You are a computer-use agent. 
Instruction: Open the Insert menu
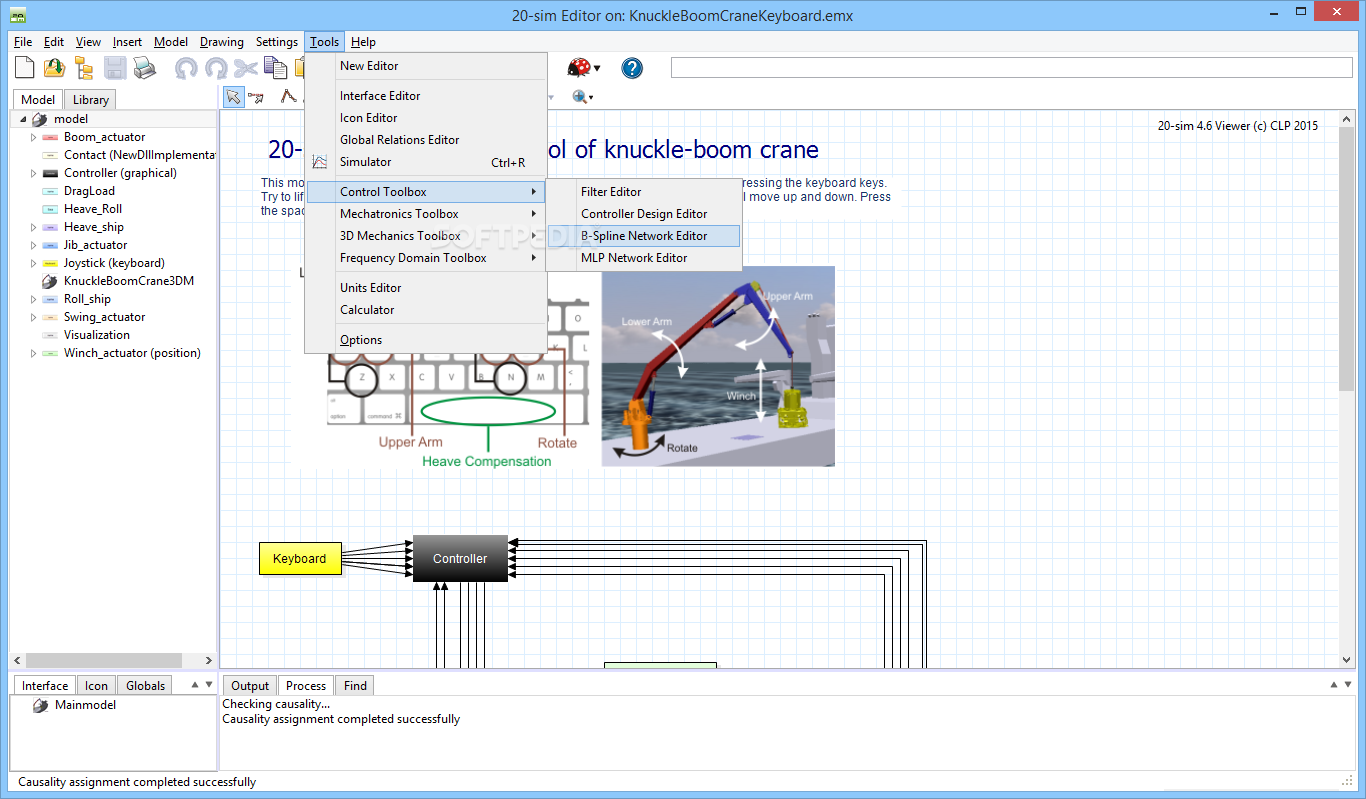(x=127, y=42)
